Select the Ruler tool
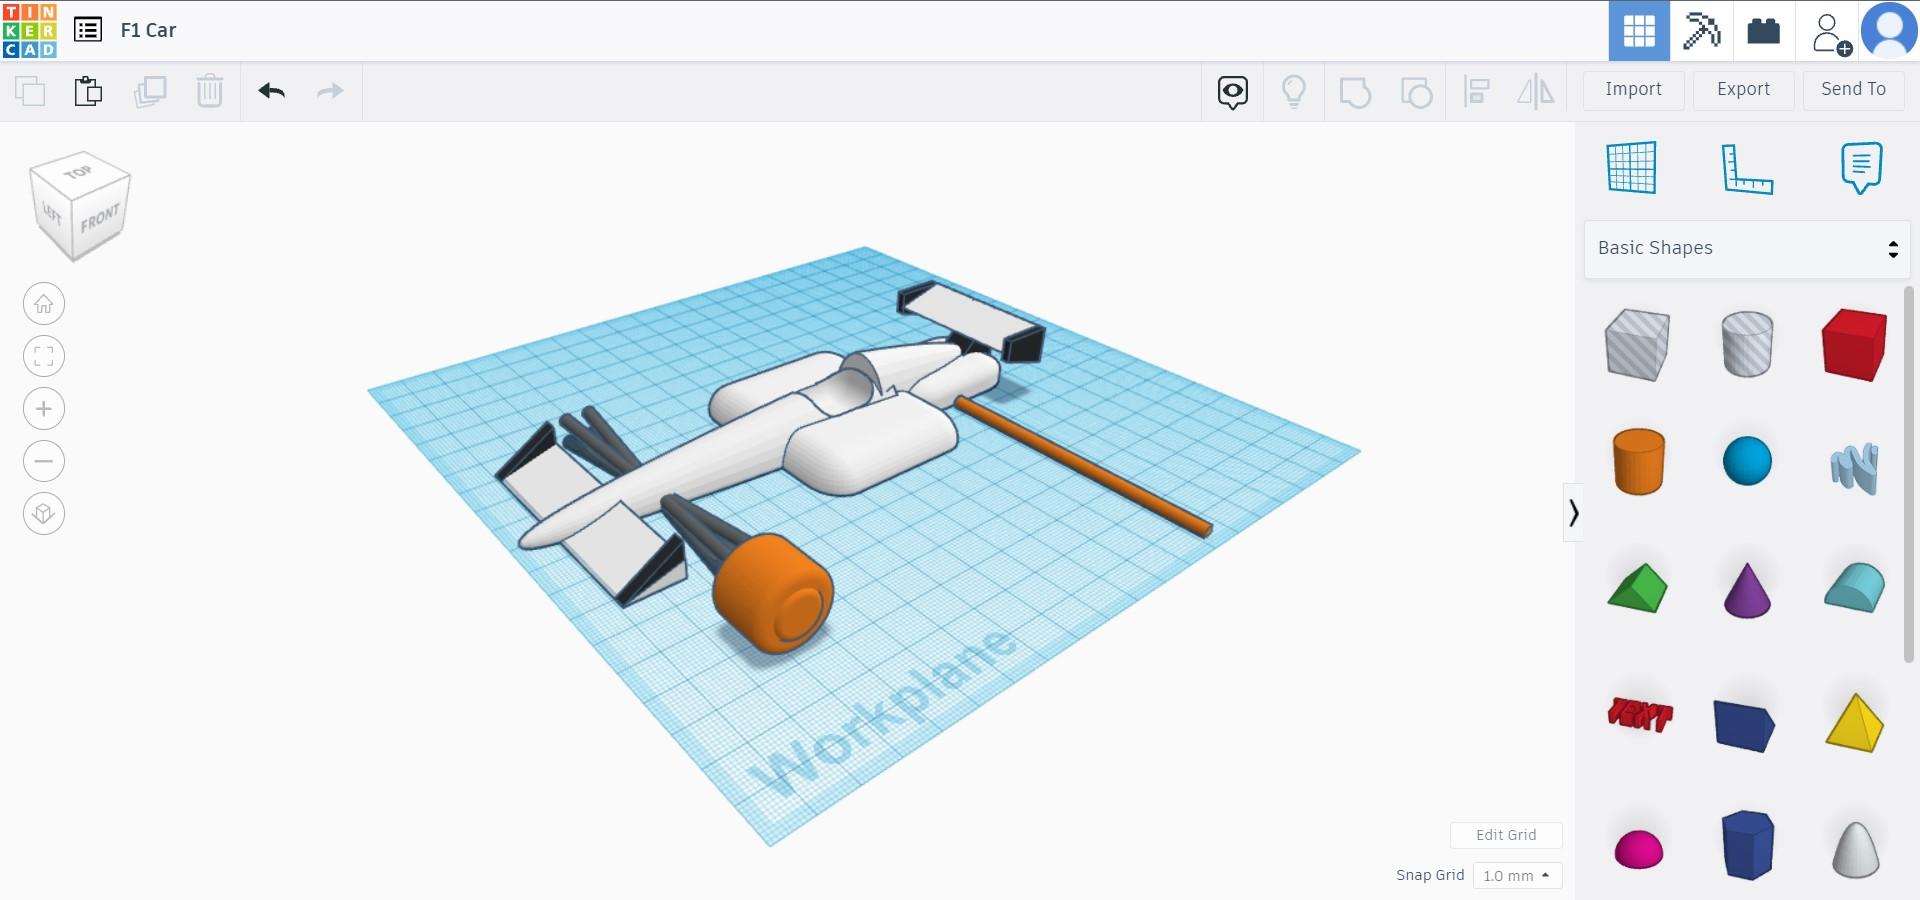 click(1747, 168)
